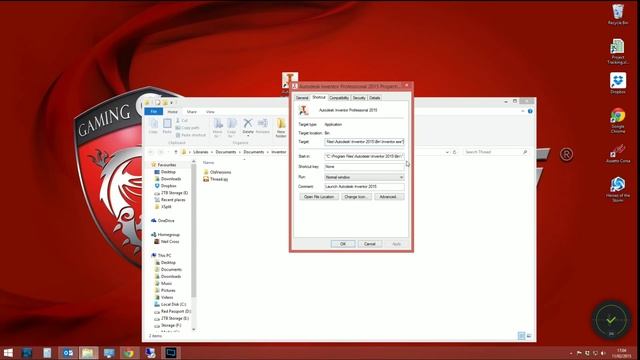Click into the Target field
The height and width of the screenshot is (360, 640).
364,142
